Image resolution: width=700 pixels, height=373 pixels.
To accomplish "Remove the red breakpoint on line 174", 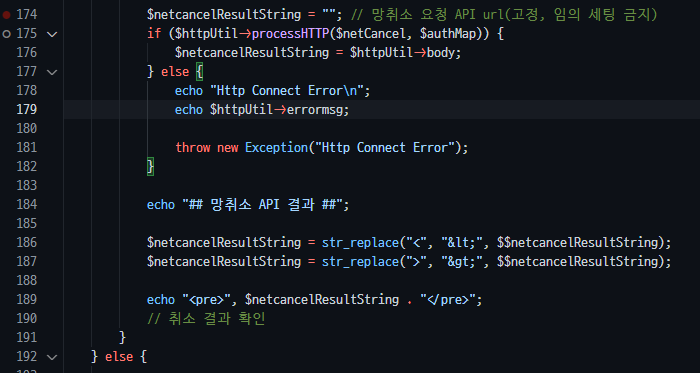I will pyautogui.click(x=6, y=15).
